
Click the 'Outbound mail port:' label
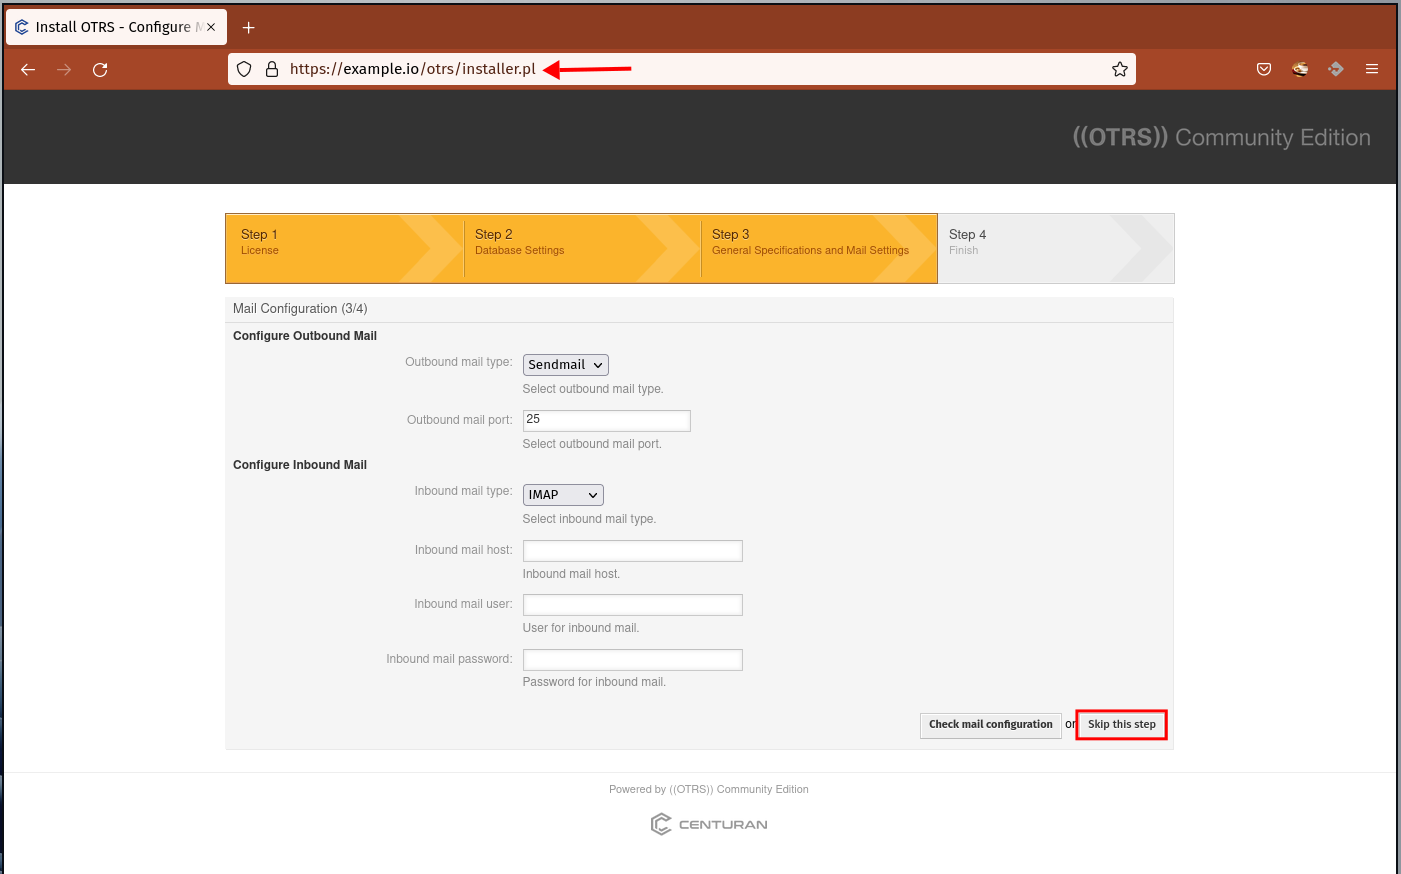tap(460, 420)
